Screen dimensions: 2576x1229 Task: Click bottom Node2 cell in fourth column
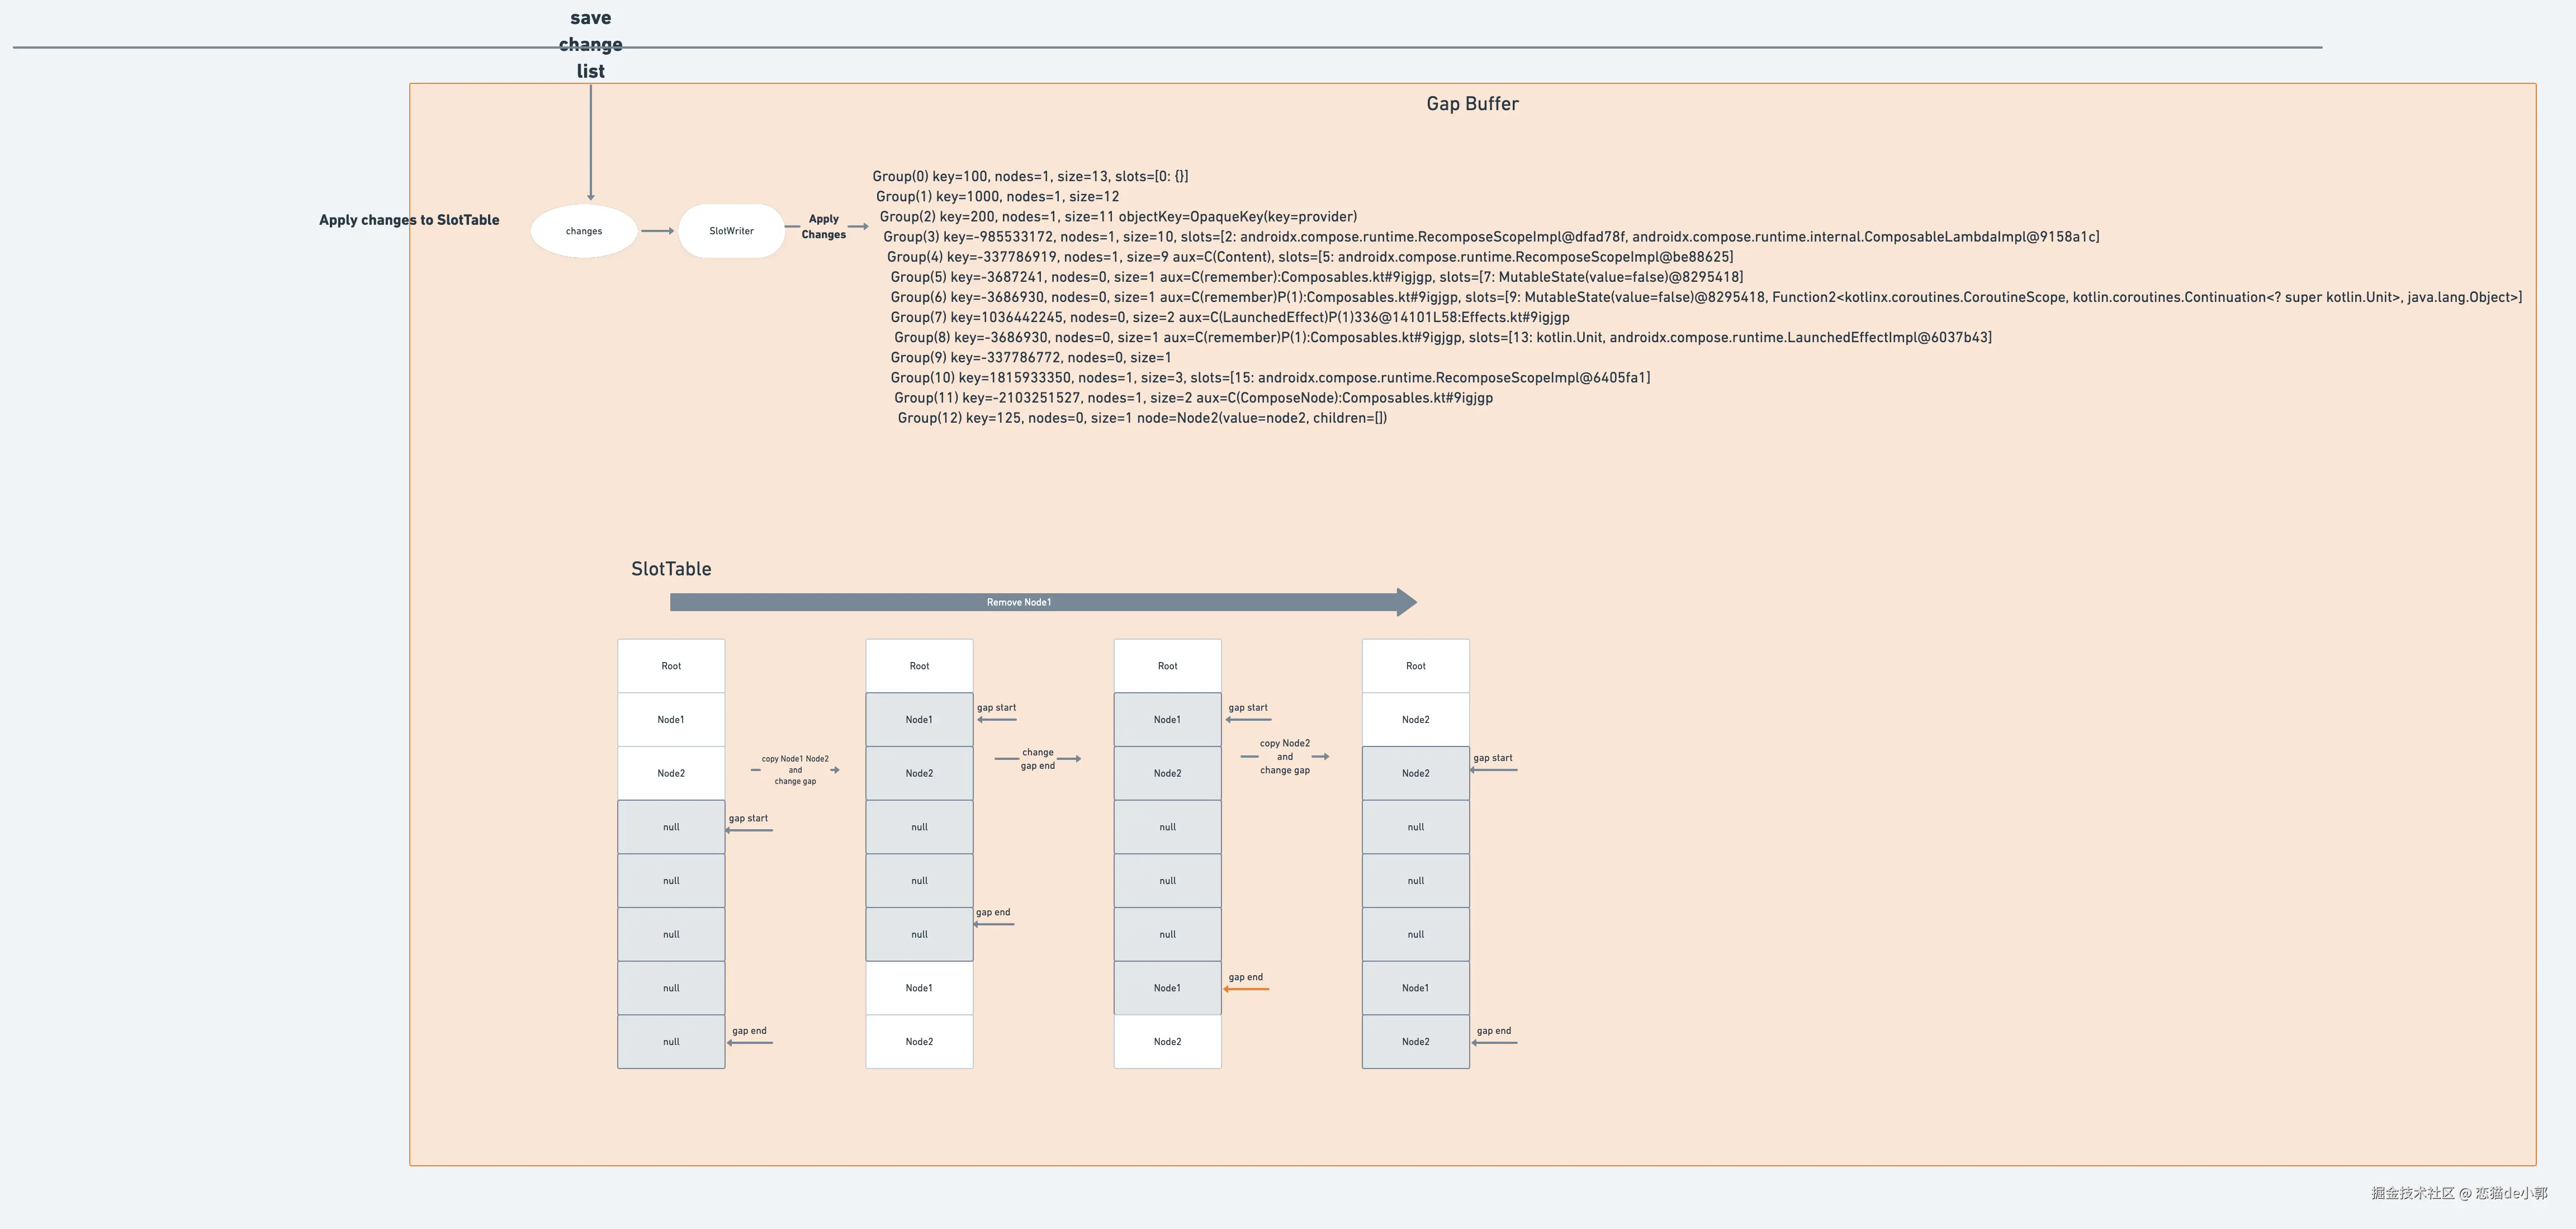click(1415, 1042)
